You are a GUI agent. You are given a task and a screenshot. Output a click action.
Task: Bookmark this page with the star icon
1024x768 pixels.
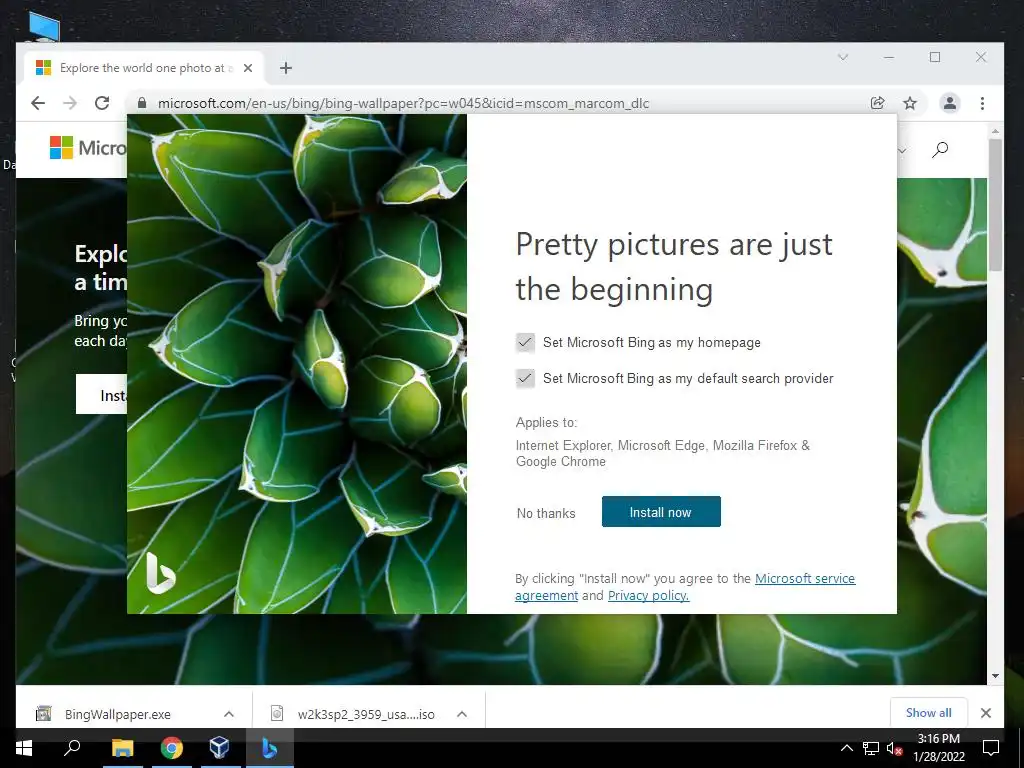point(910,103)
